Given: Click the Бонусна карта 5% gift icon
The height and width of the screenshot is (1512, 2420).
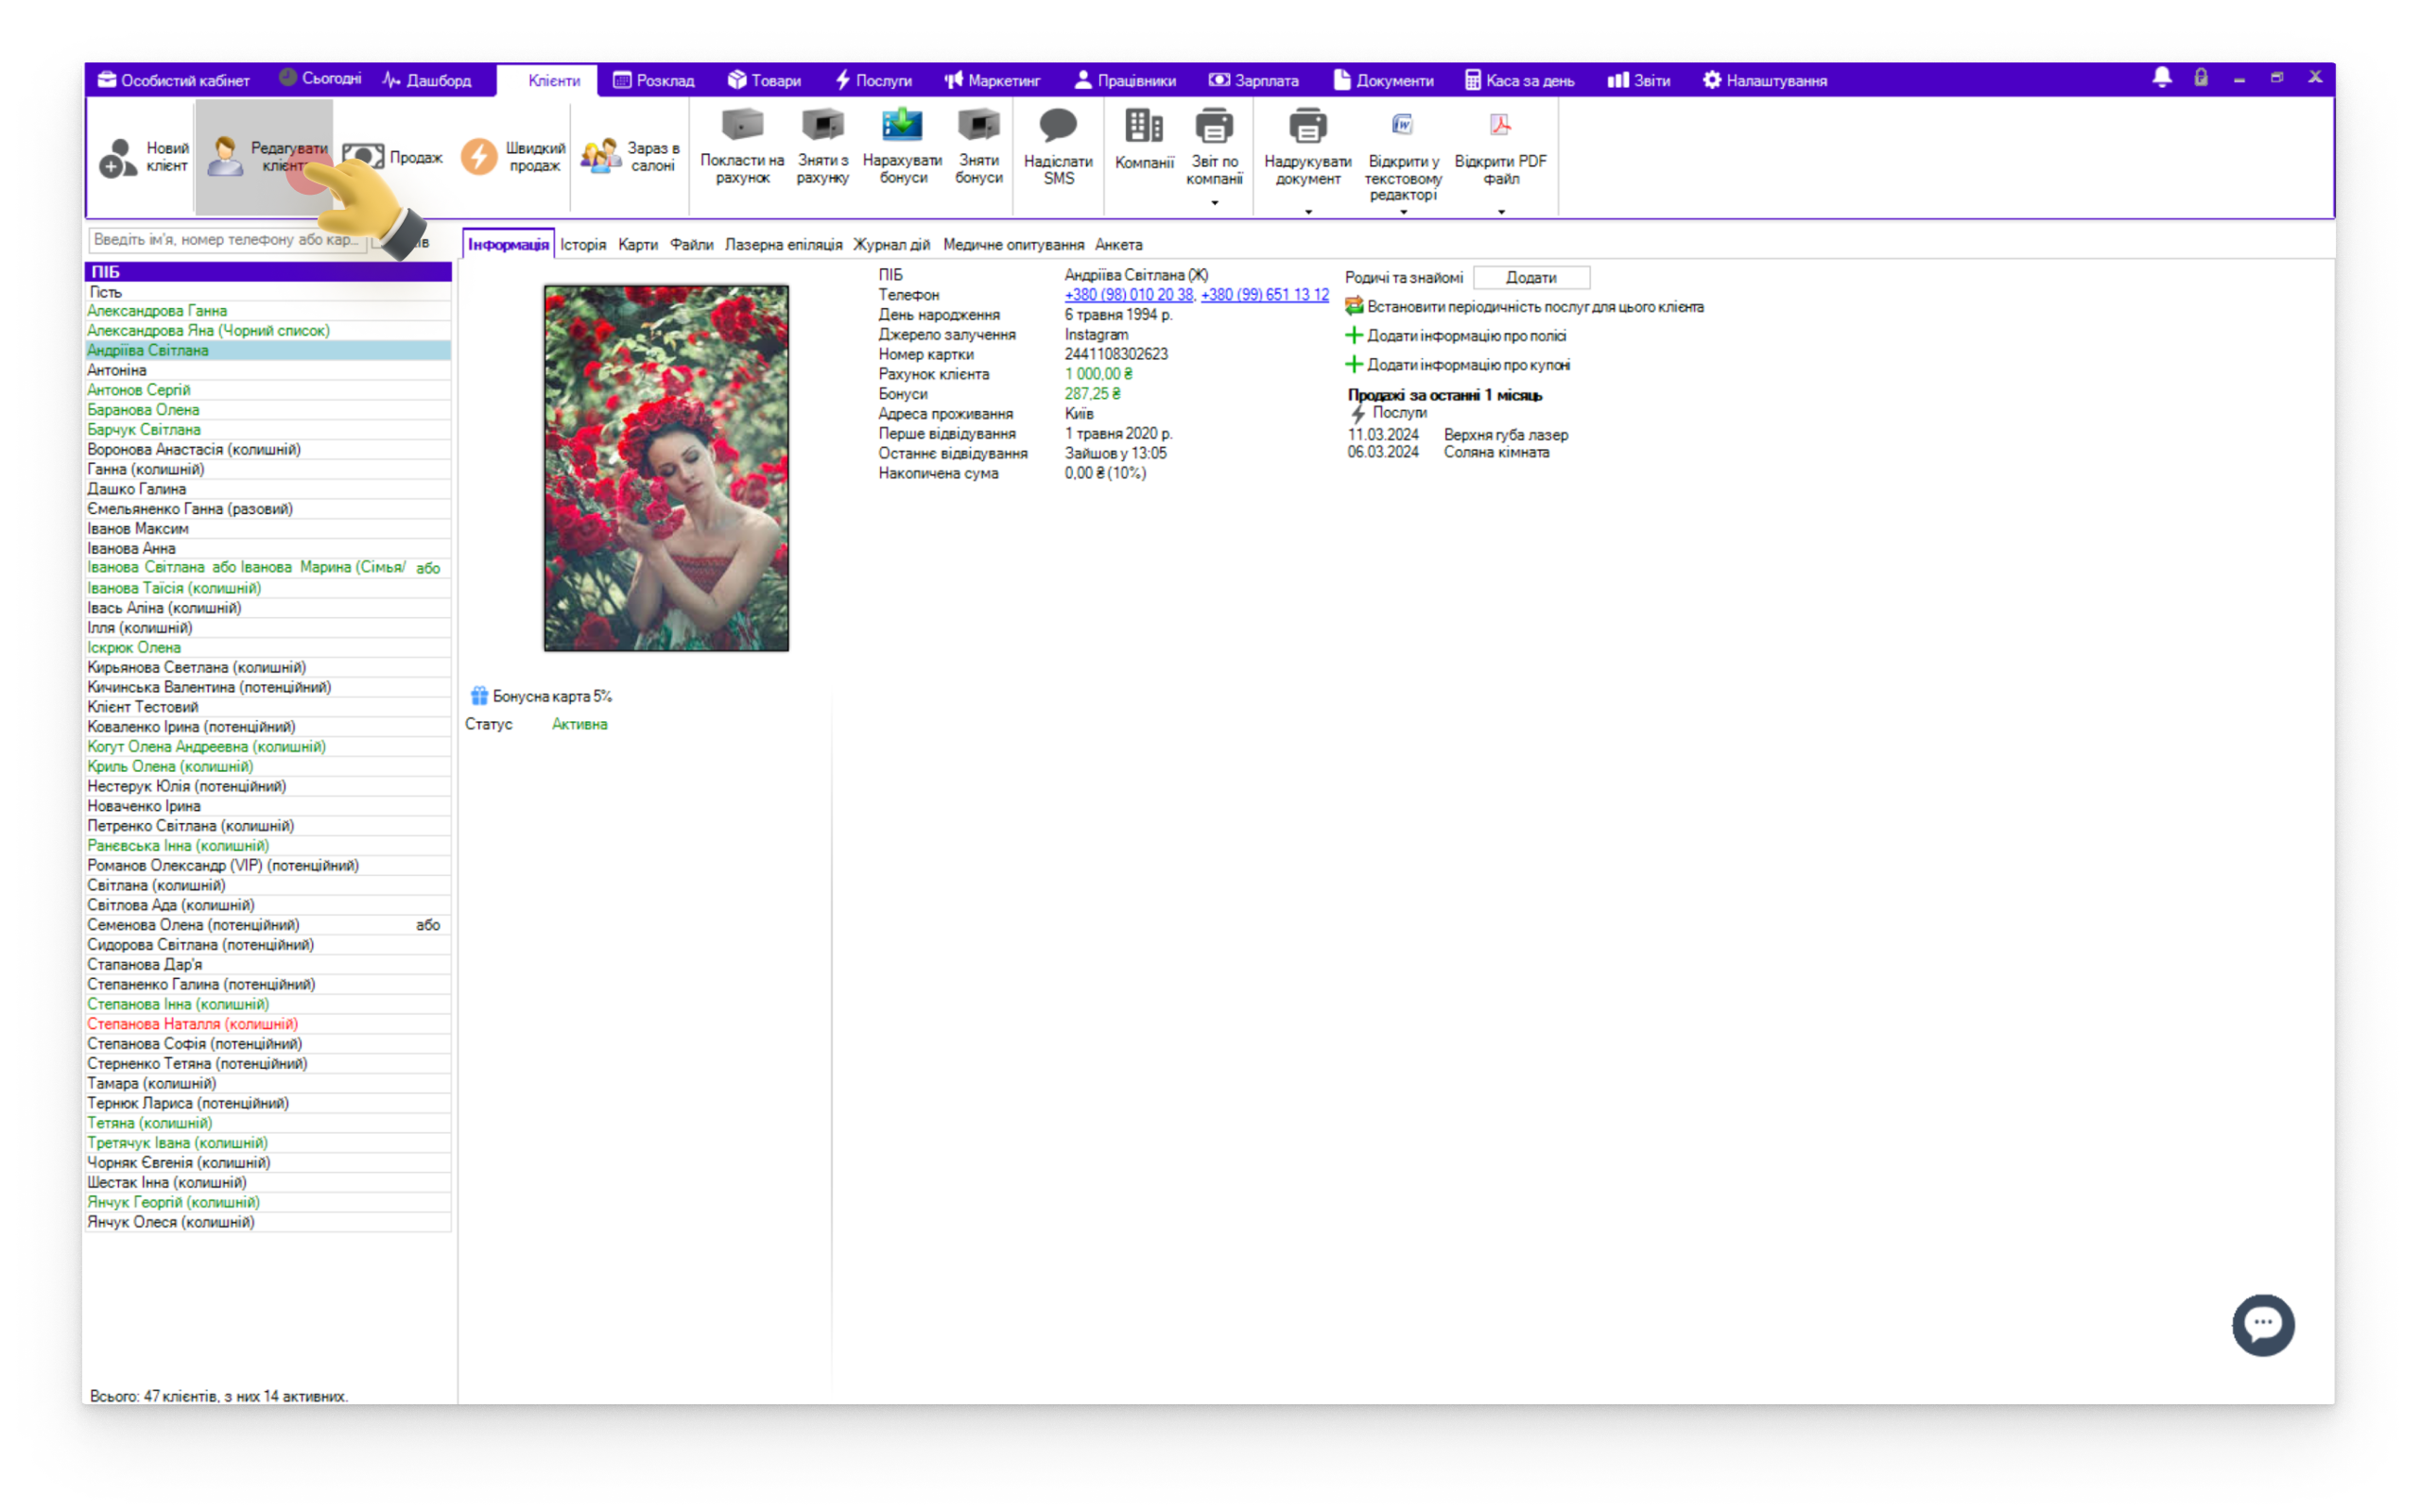Looking at the screenshot, I should tap(479, 696).
